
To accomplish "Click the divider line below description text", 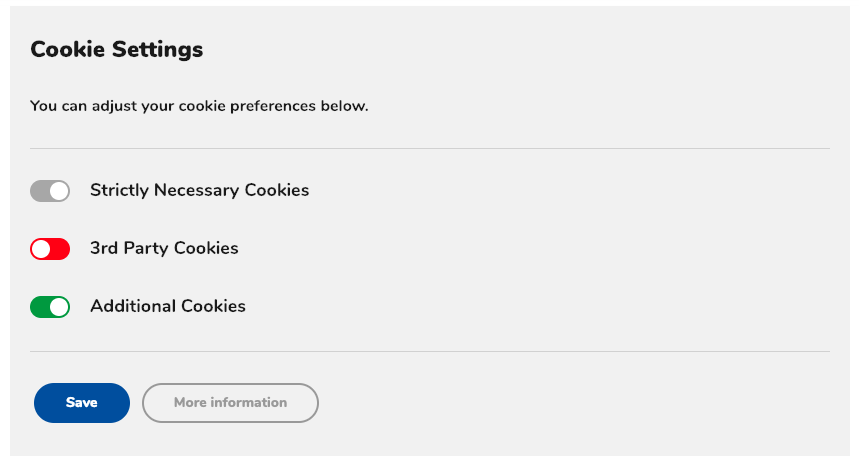I will click(x=430, y=148).
